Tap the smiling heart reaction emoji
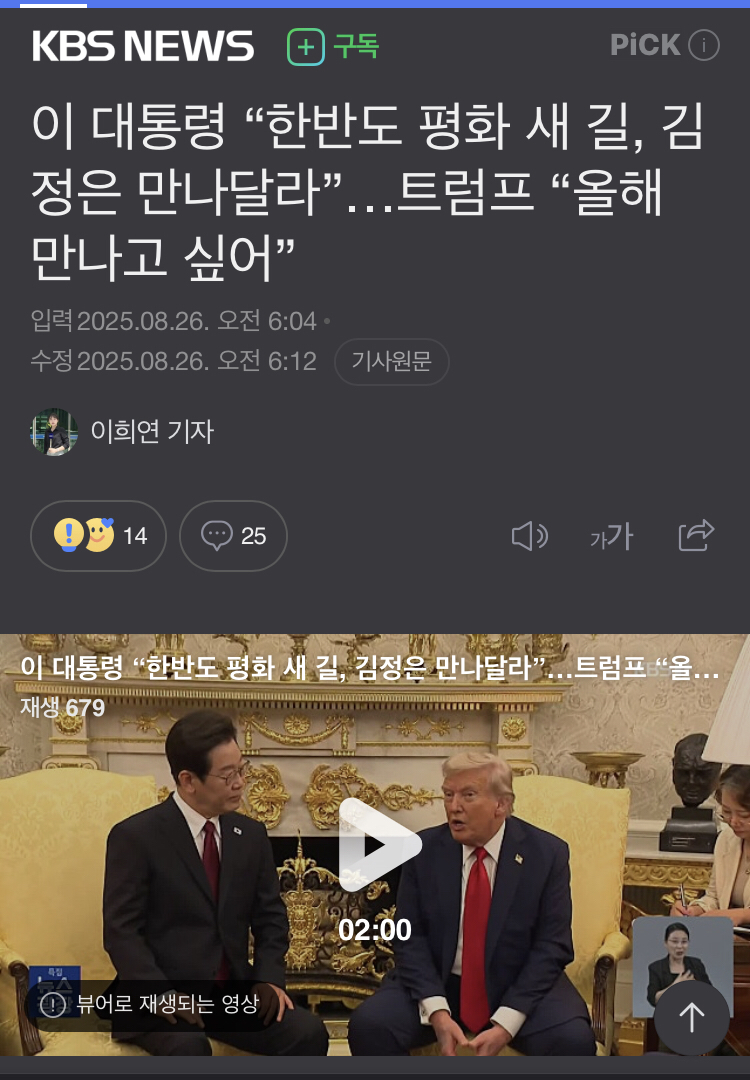 (100, 534)
